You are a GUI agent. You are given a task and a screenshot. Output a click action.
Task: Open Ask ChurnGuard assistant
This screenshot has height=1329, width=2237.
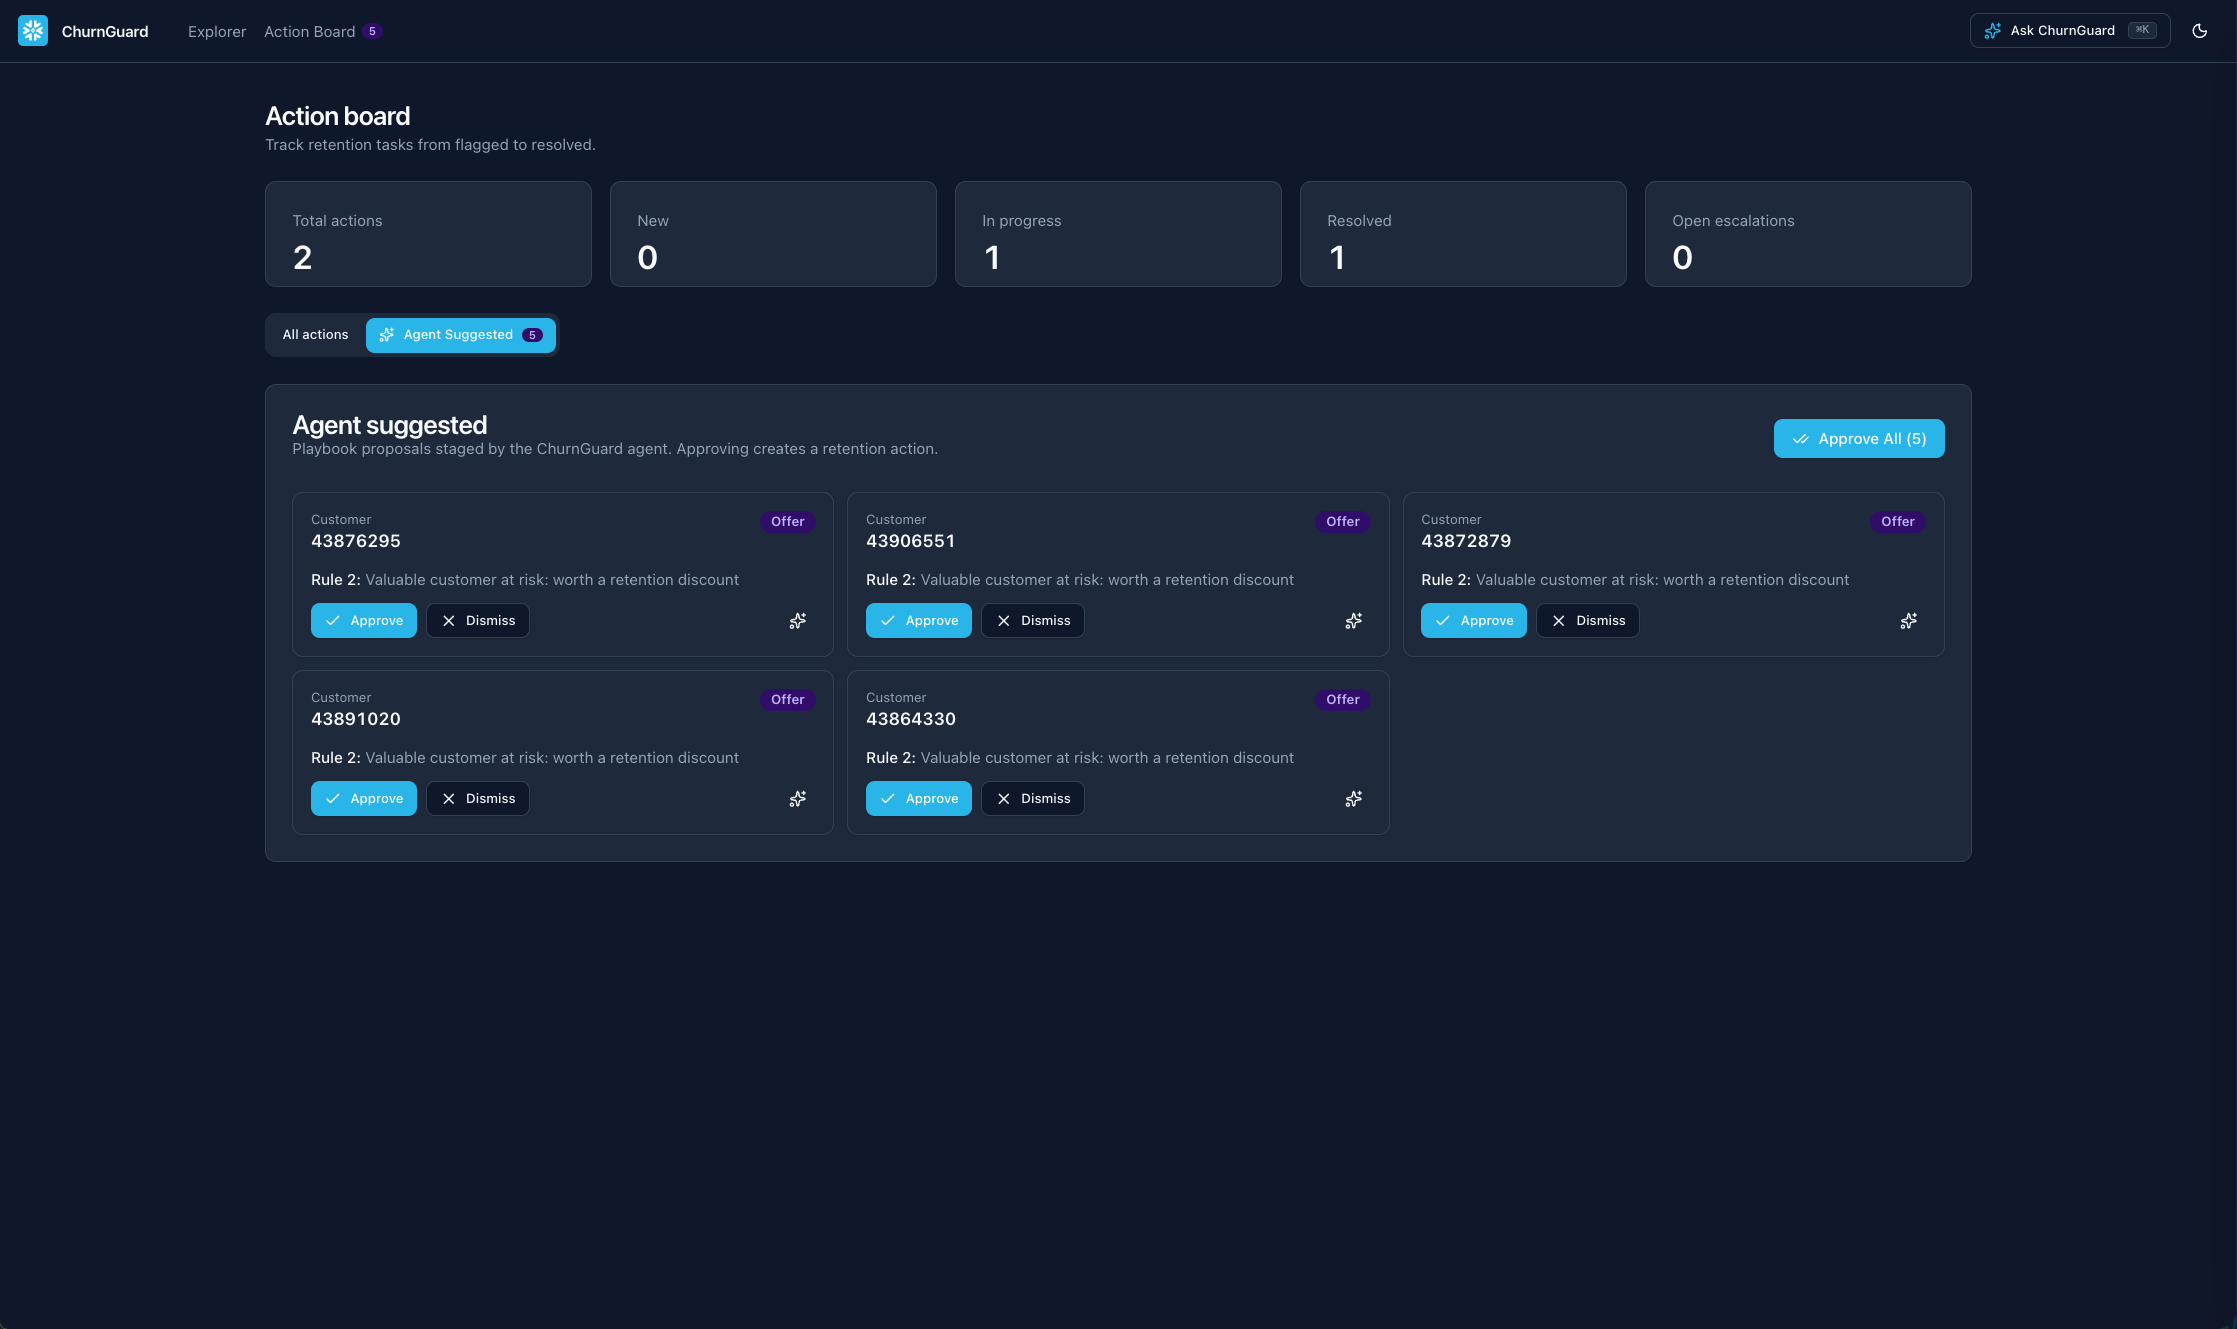point(2070,31)
